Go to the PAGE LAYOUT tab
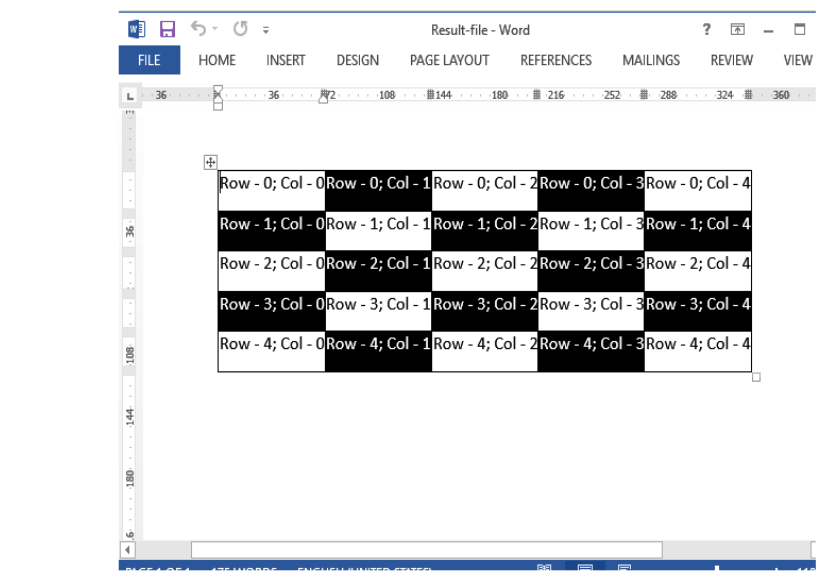This screenshot has height=584, width=836. coord(449,60)
